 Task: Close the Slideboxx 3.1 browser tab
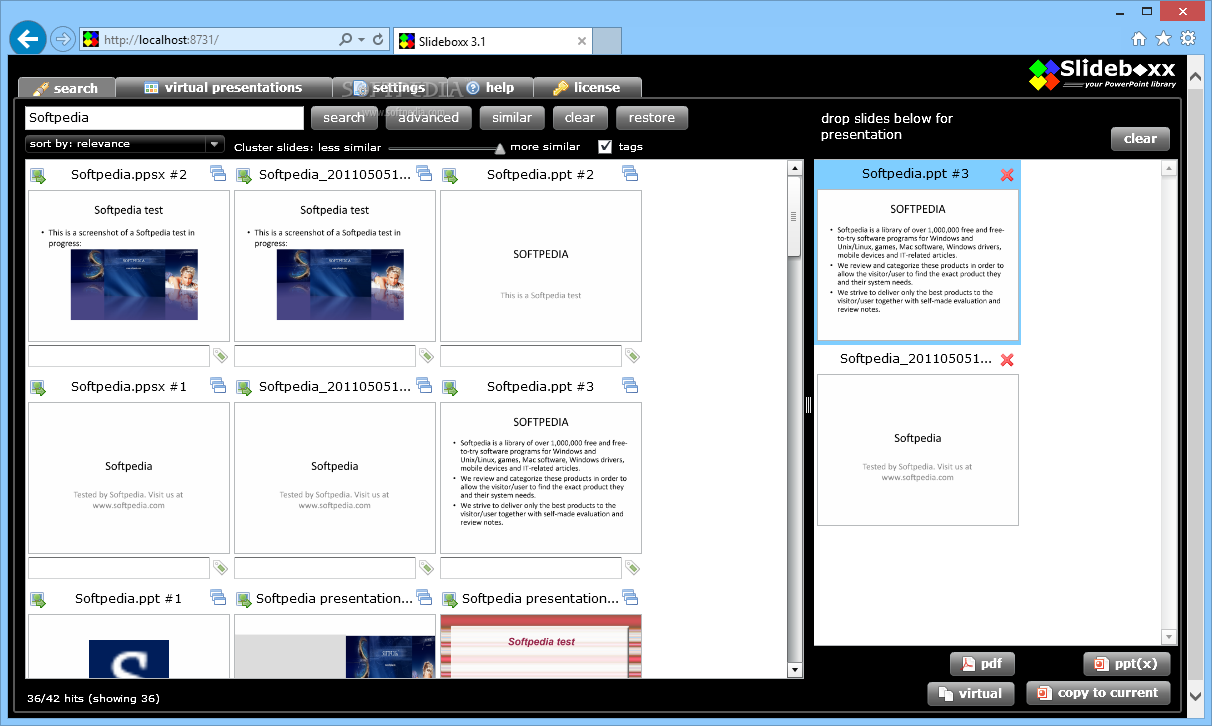point(582,41)
